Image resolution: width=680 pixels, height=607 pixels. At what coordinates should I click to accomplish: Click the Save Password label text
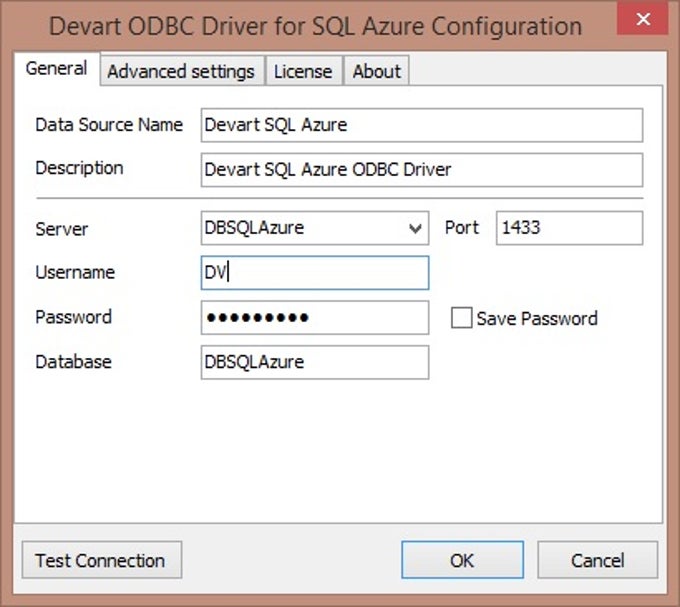537,319
